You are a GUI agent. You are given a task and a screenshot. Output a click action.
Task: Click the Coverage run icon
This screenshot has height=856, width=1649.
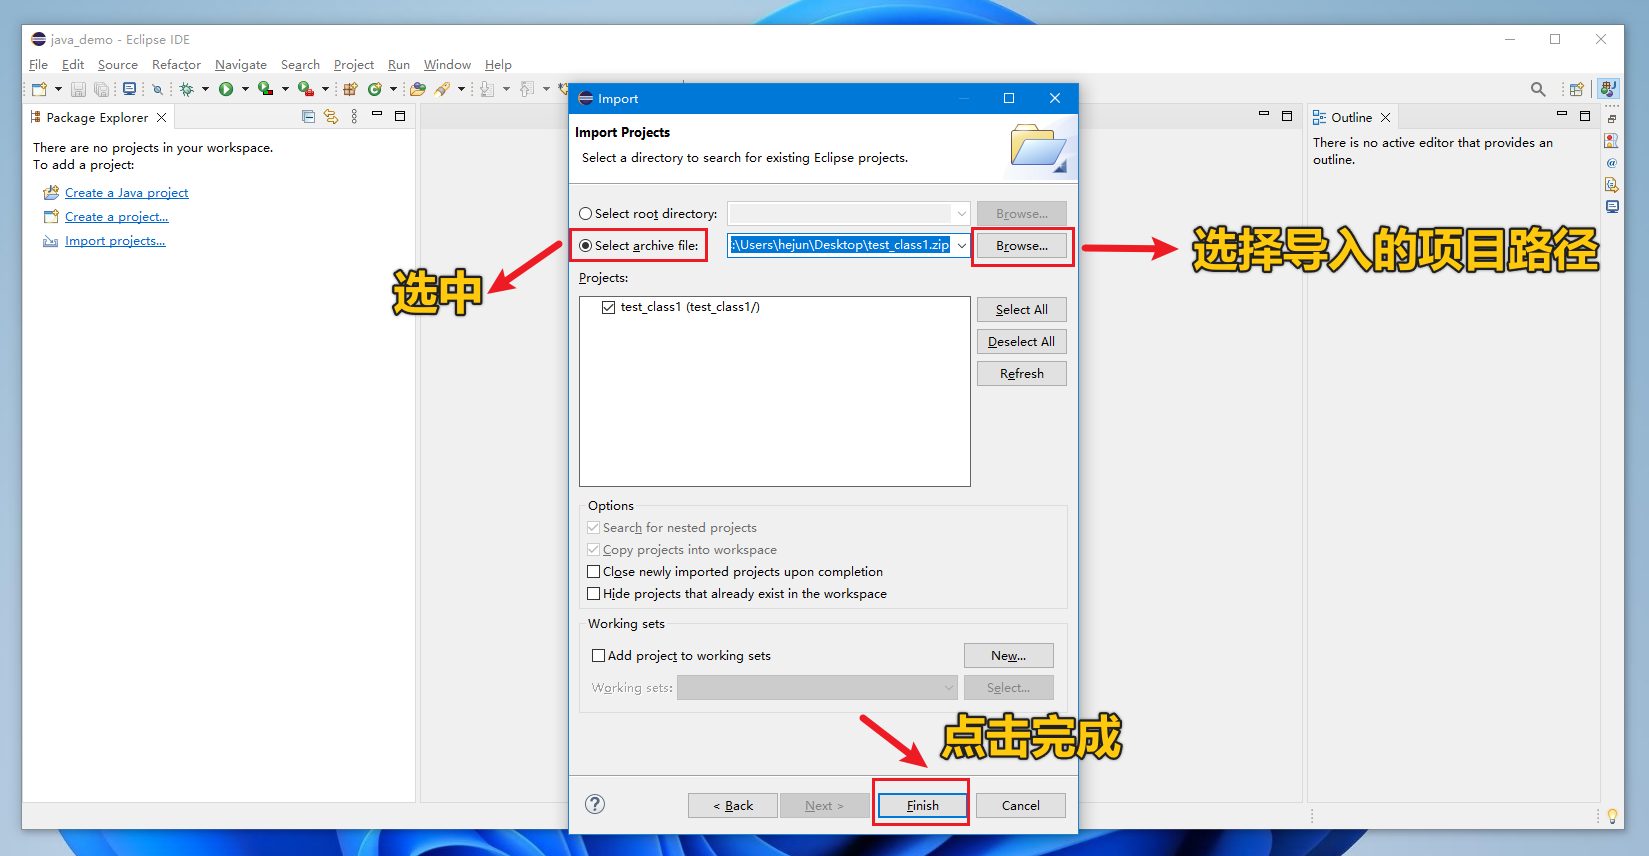(265, 89)
